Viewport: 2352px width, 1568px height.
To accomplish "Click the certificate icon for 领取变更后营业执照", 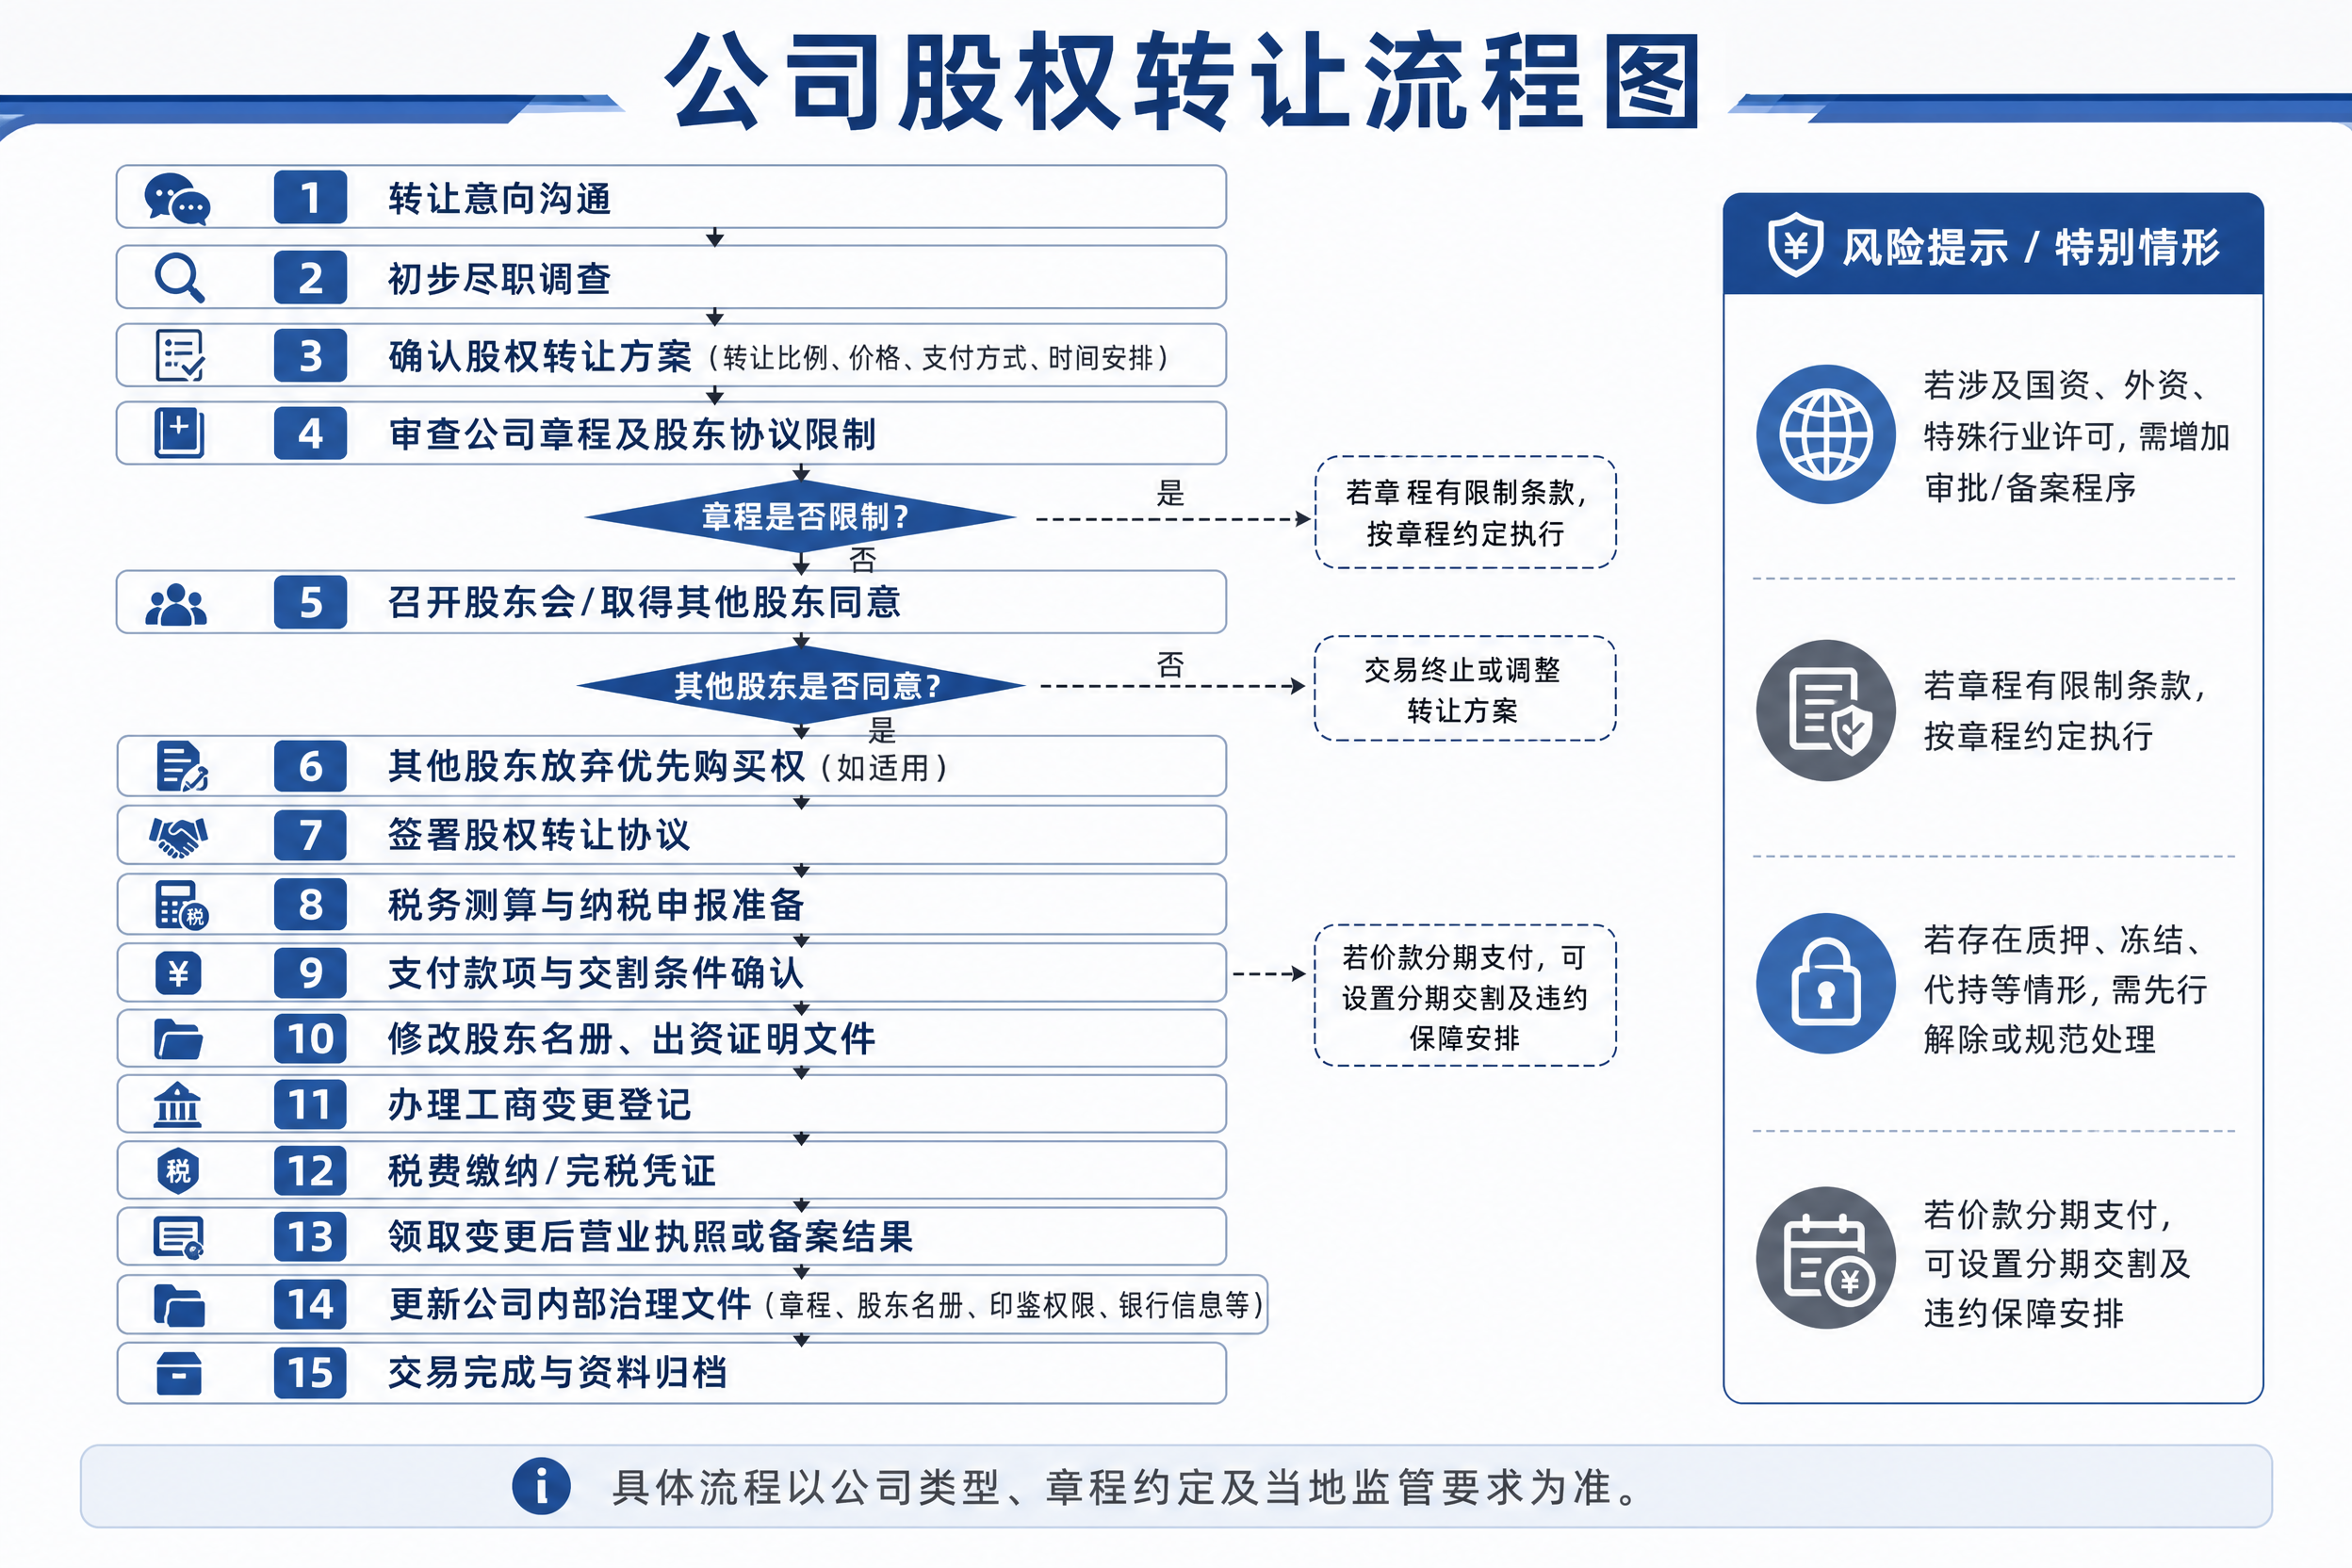I will (179, 1237).
